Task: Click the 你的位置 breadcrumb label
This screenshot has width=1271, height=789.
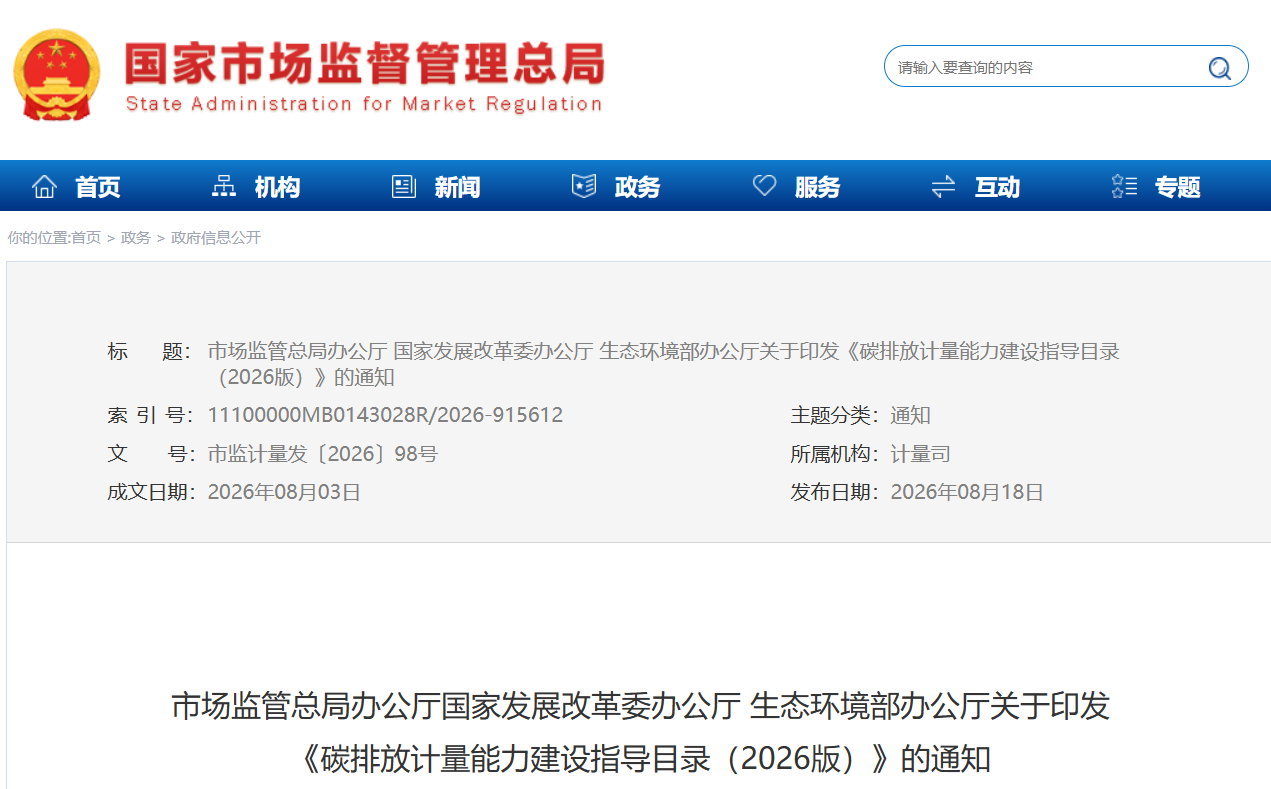Action: click(x=38, y=238)
